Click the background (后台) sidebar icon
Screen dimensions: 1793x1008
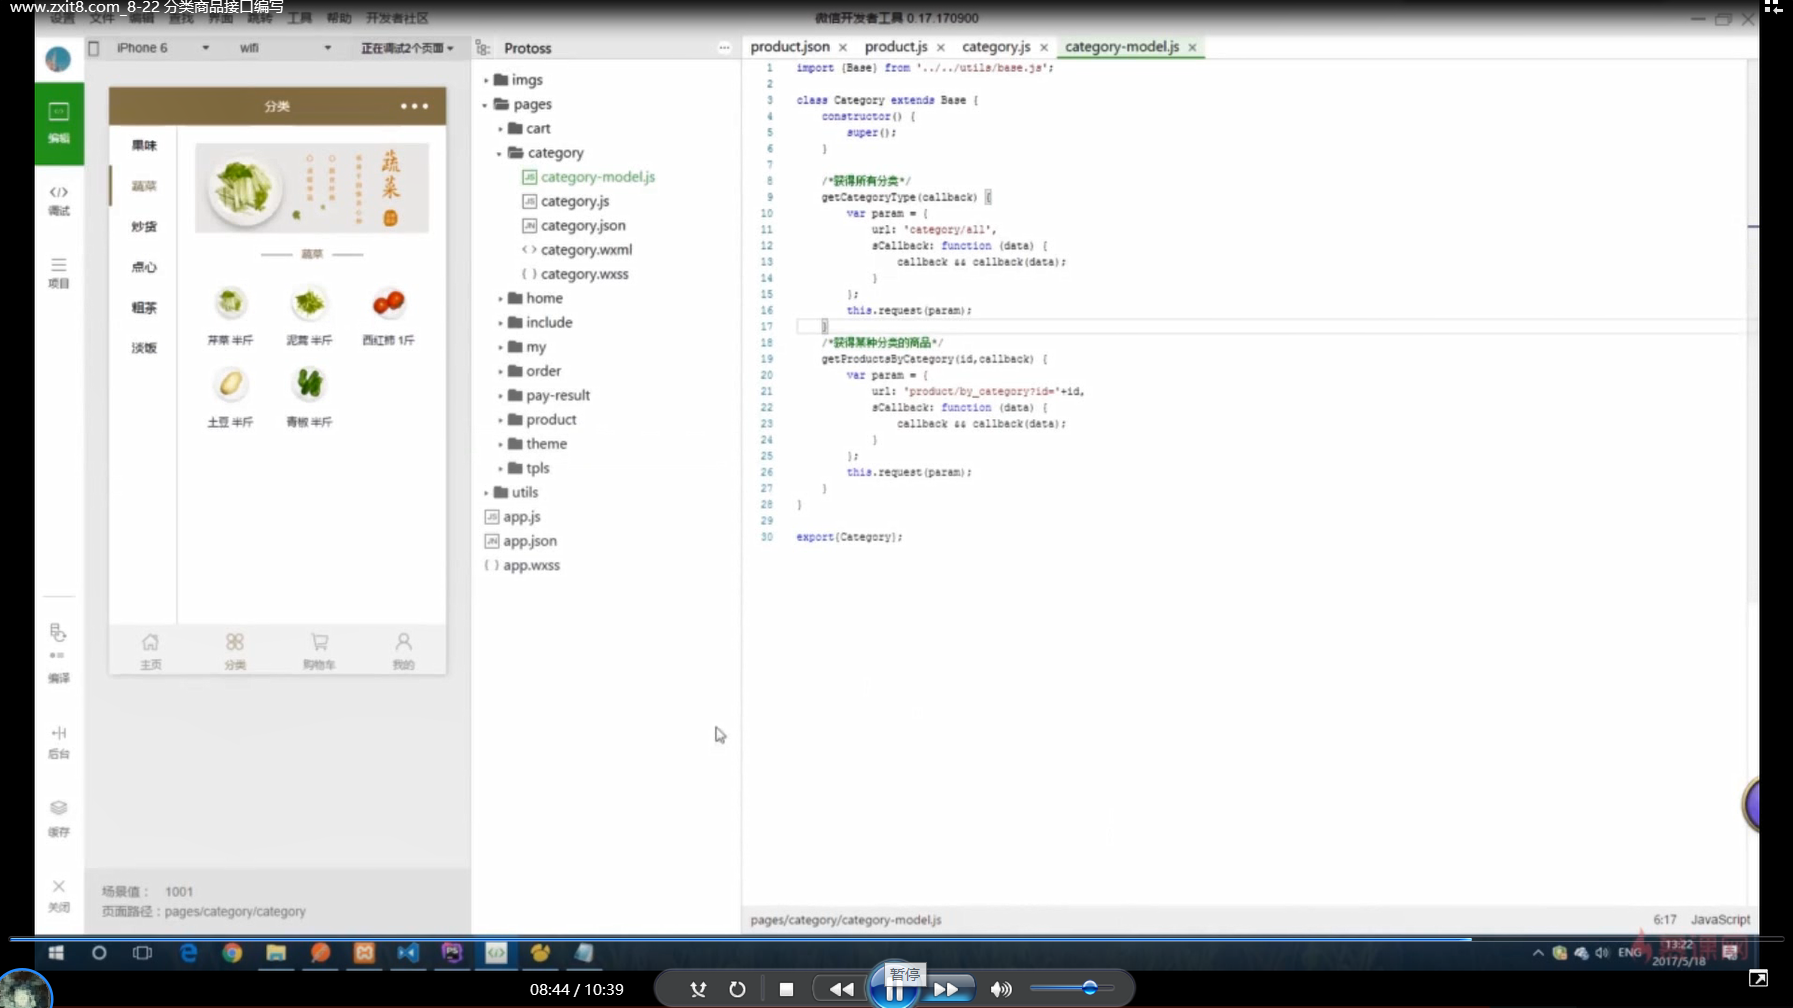(x=59, y=742)
